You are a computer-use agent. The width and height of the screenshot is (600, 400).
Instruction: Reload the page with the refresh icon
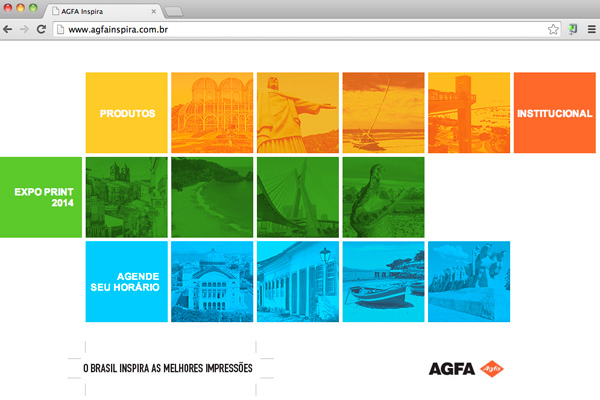pyautogui.click(x=41, y=29)
